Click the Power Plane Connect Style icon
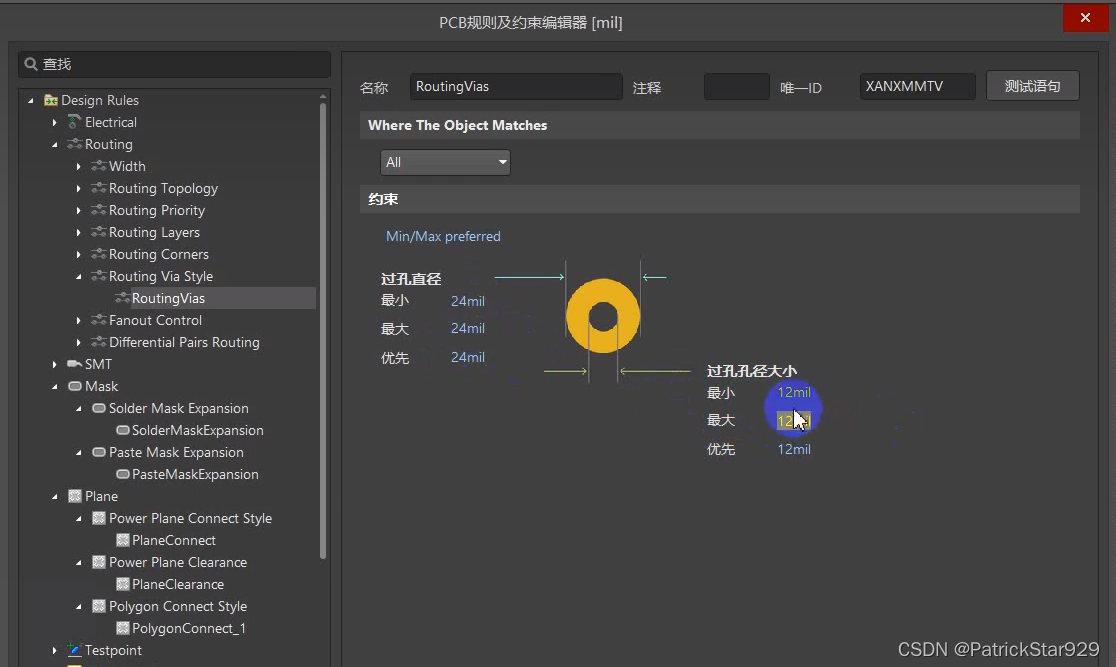The width and height of the screenshot is (1116, 667). [98, 518]
